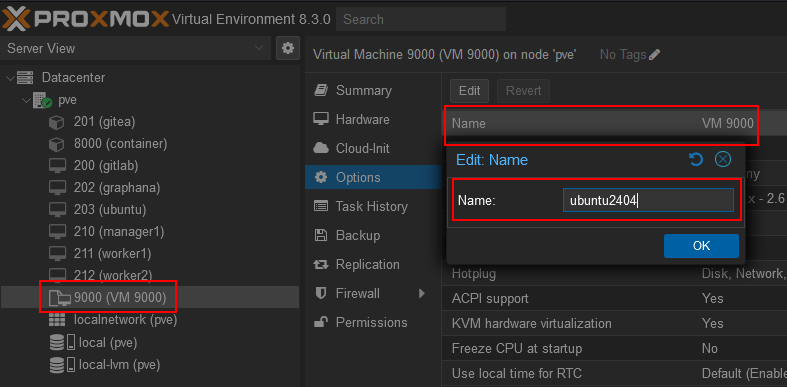Click the pve node icon
Image resolution: width=787 pixels, height=387 pixels.
pos(43,100)
